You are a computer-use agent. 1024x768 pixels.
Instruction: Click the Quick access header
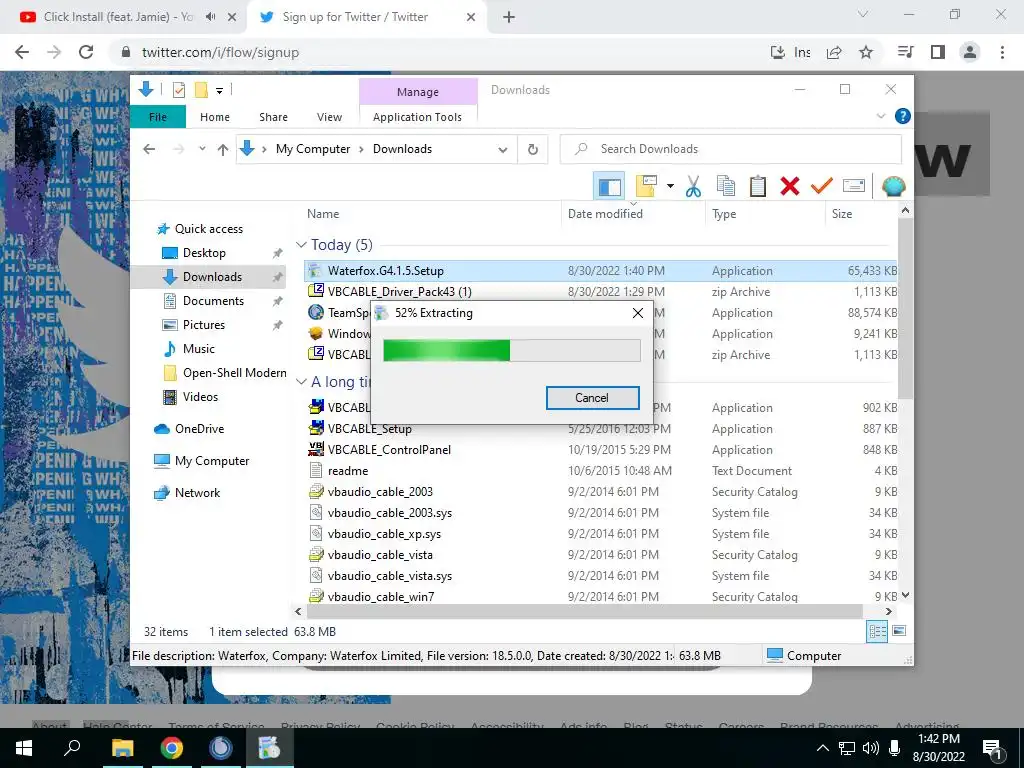(208, 229)
